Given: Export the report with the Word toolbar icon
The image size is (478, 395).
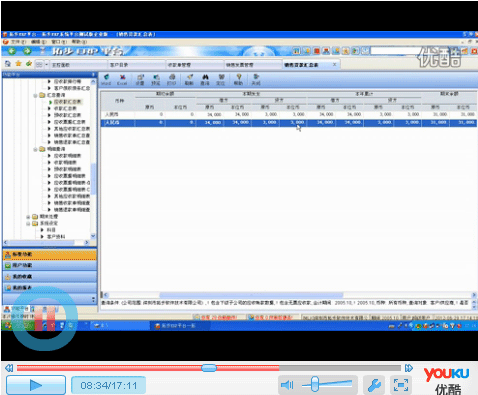Looking at the screenshot, I should point(106,80).
